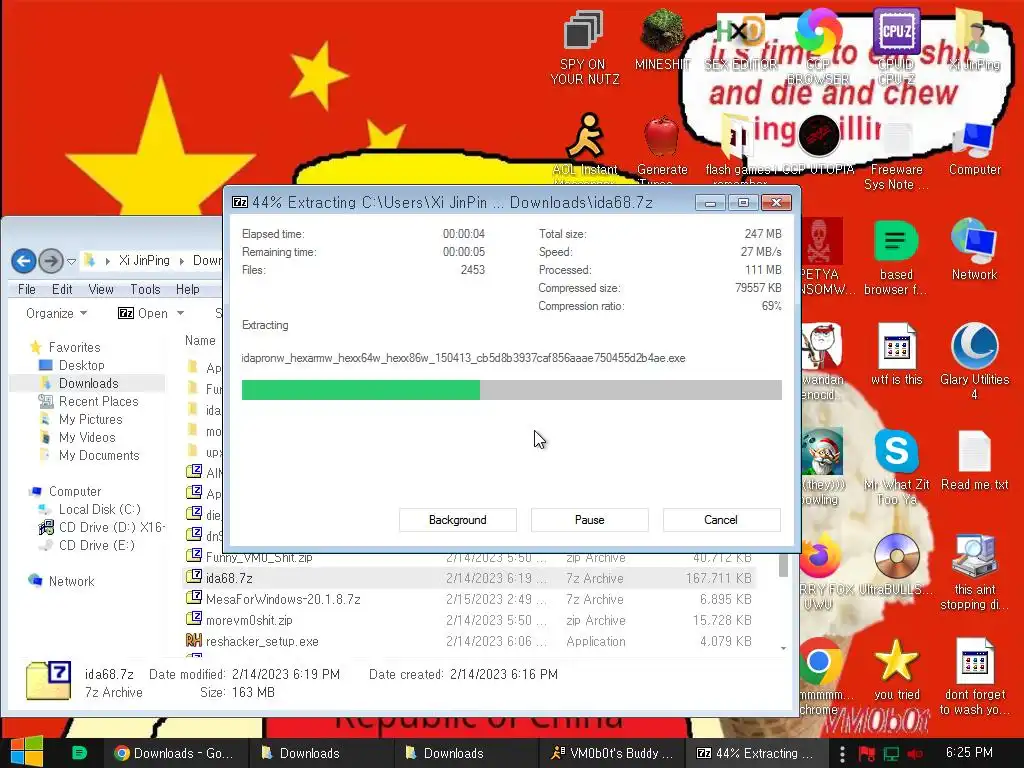
Task: Open the Freeware Sys Note desktop icon
Action: tap(896, 155)
